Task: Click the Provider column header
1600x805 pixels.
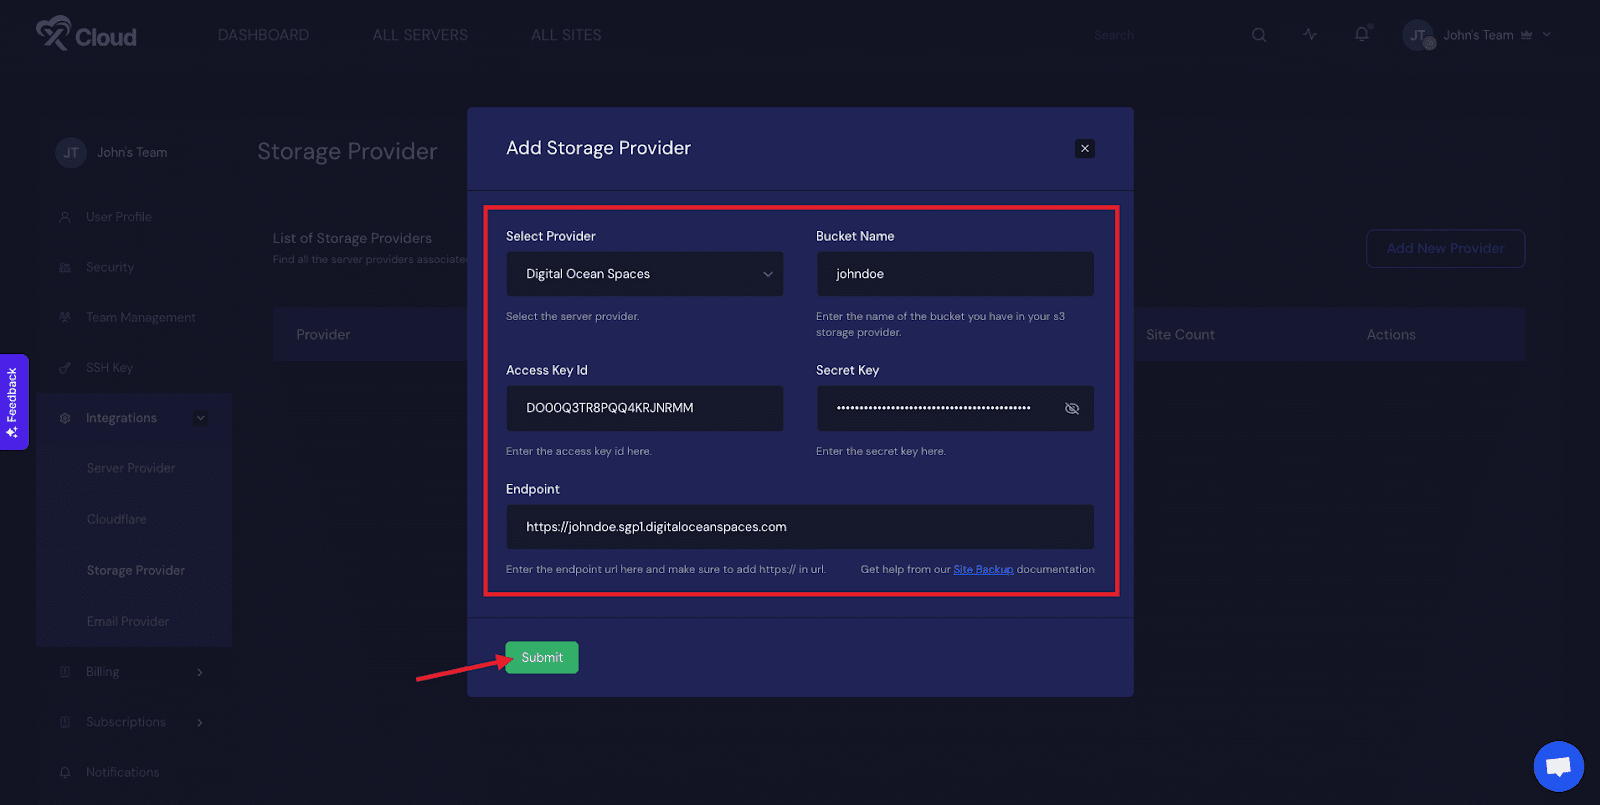Action: tap(323, 335)
